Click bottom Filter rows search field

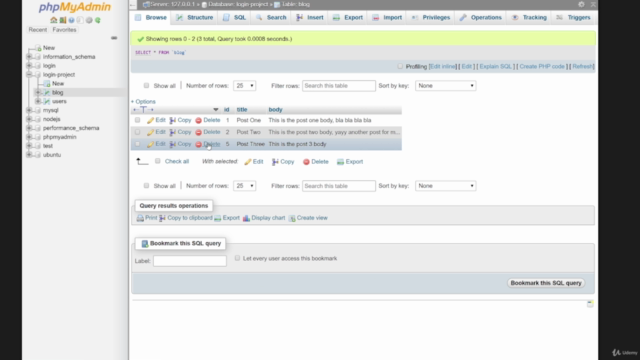(339, 186)
